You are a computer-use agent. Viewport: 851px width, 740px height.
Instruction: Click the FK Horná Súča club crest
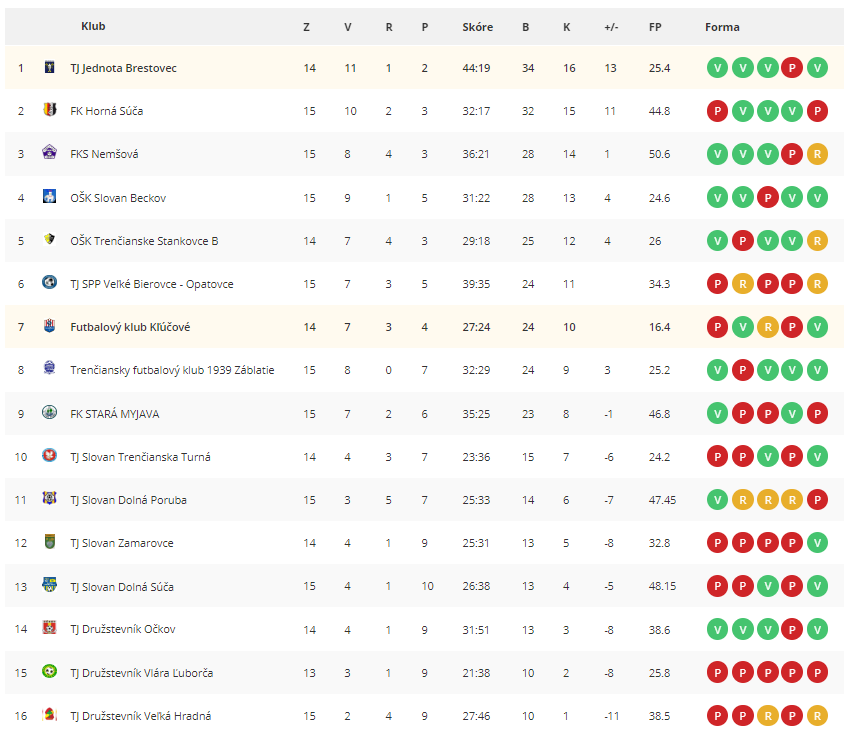point(49,110)
